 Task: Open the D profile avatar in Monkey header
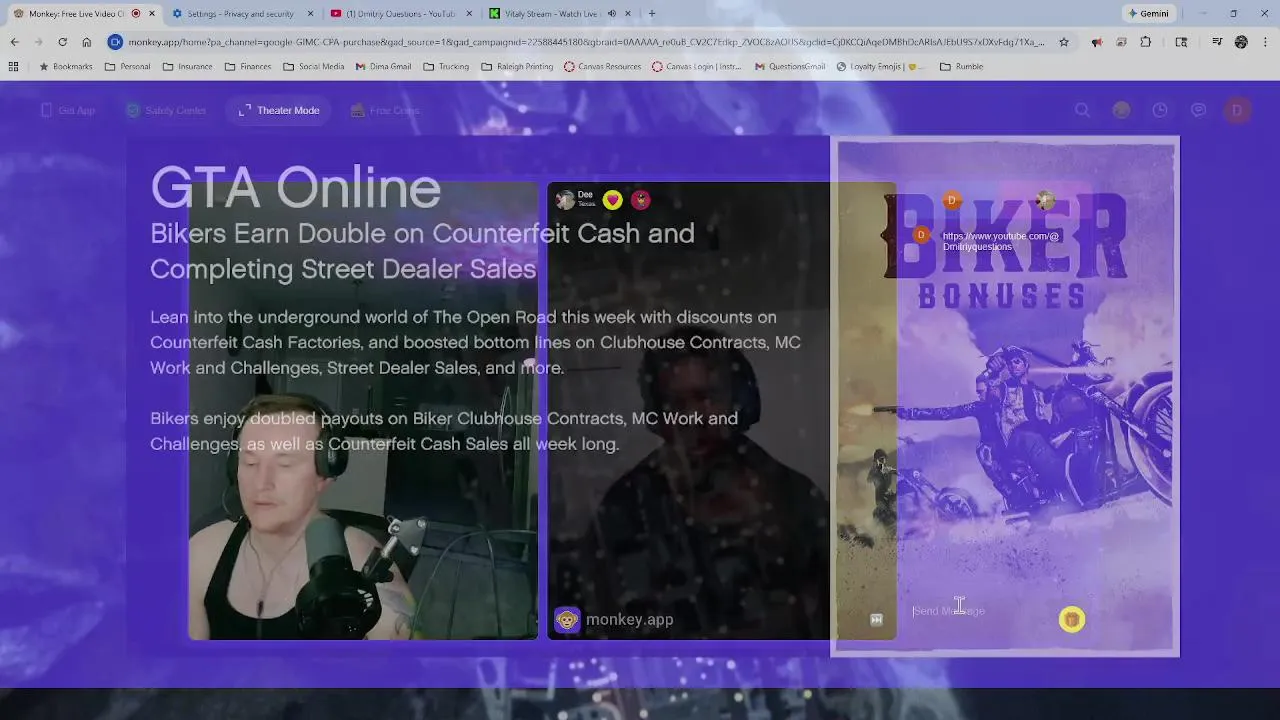[1237, 110]
